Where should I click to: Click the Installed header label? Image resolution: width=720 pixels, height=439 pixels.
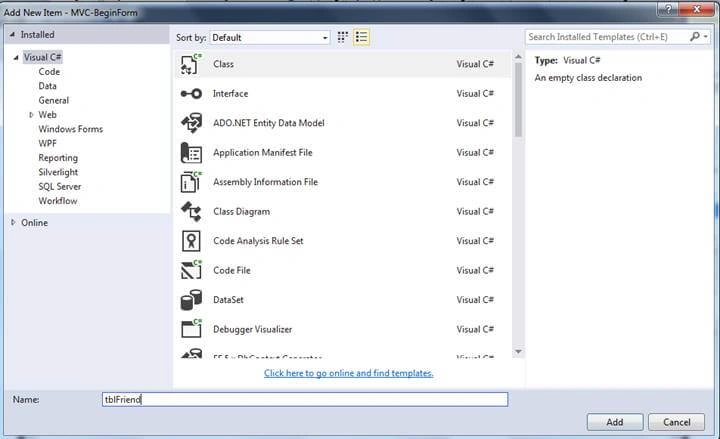click(37, 34)
